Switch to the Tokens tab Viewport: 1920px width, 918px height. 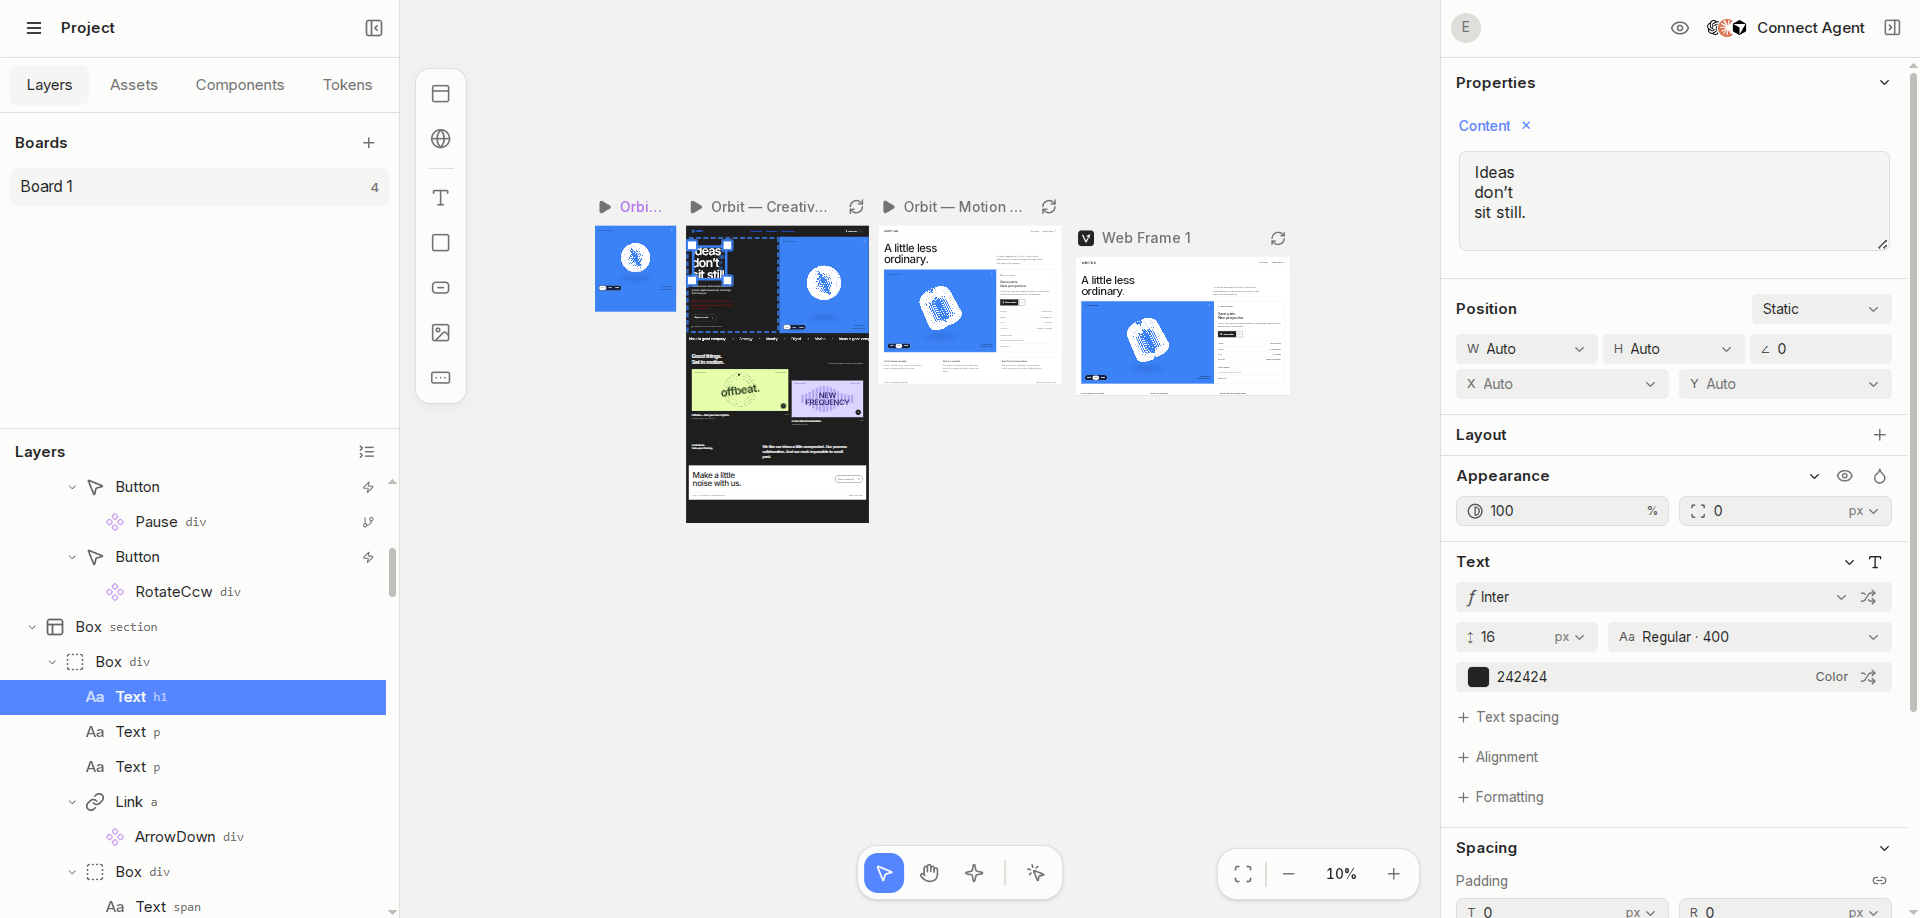pyautogui.click(x=348, y=85)
